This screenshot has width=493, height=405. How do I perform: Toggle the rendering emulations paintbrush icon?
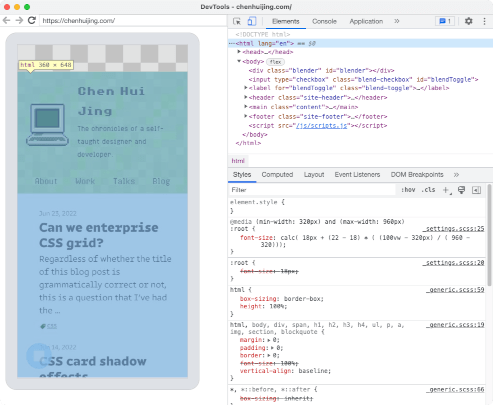point(461,190)
